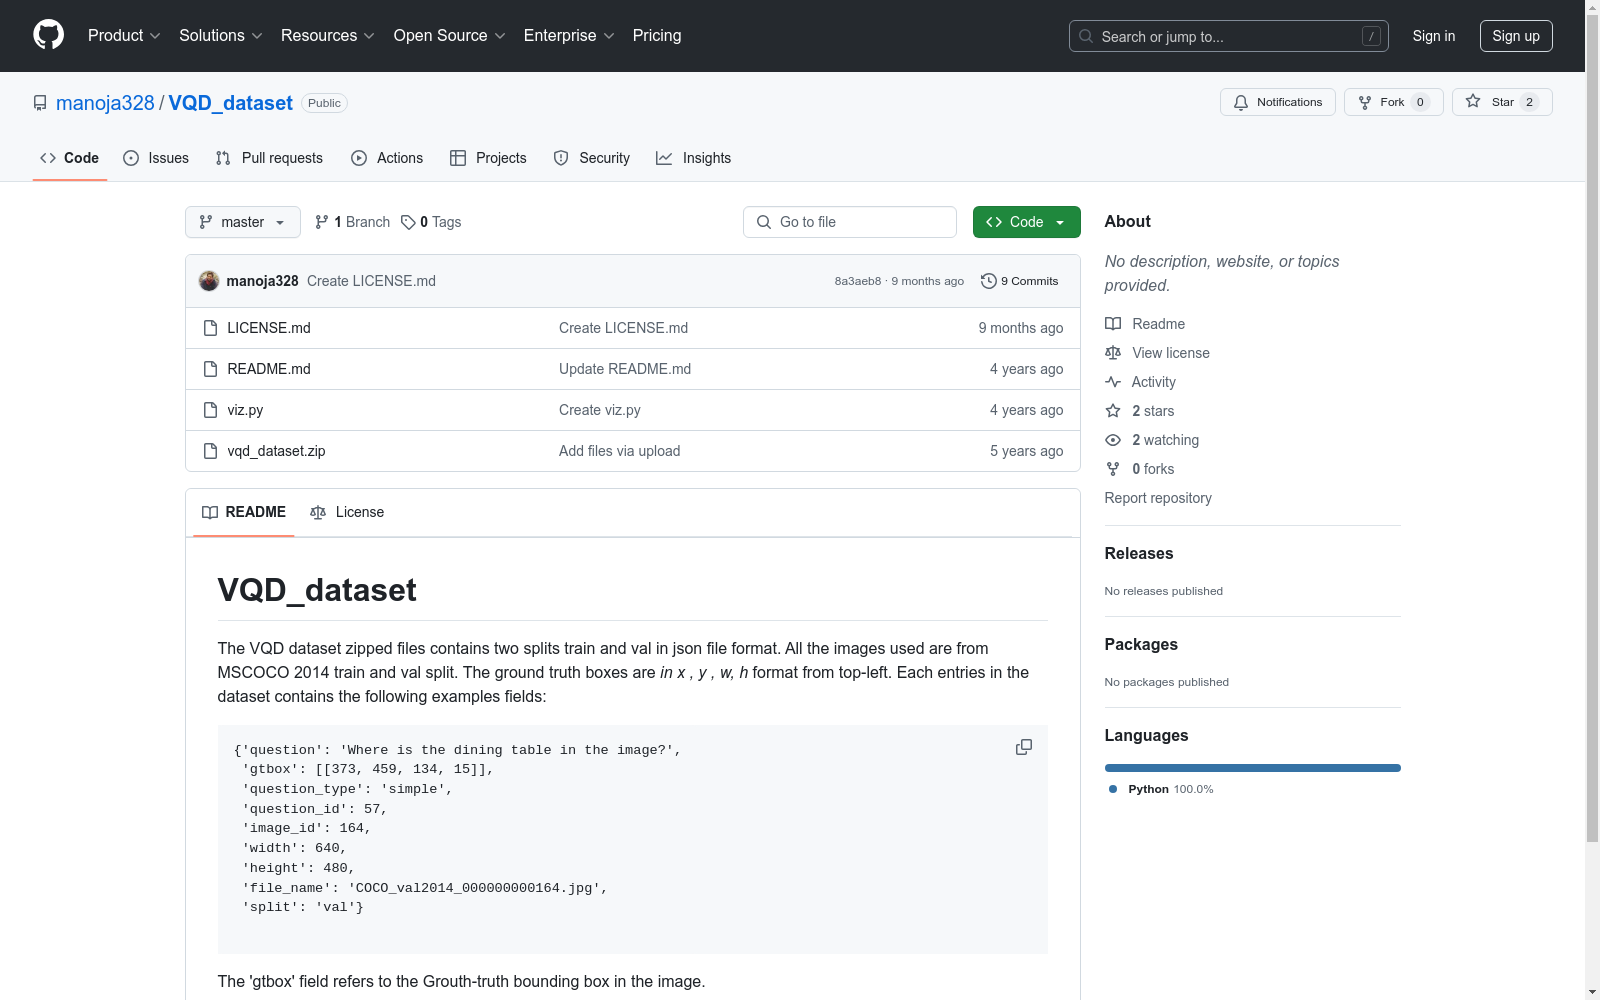
Task: Open the vqd_dataset.zip file name
Action: [276, 451]
